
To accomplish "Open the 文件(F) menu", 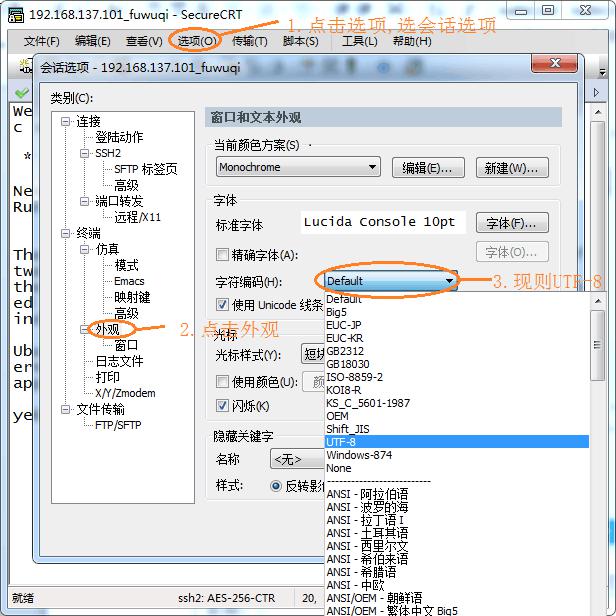I will point(42,41).
